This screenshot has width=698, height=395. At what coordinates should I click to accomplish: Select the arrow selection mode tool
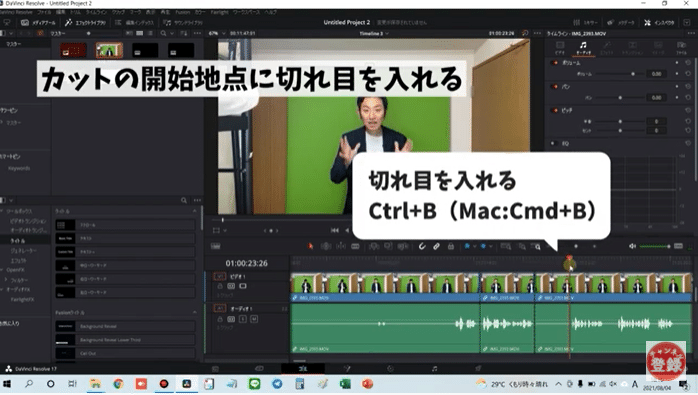pos(310,246)
